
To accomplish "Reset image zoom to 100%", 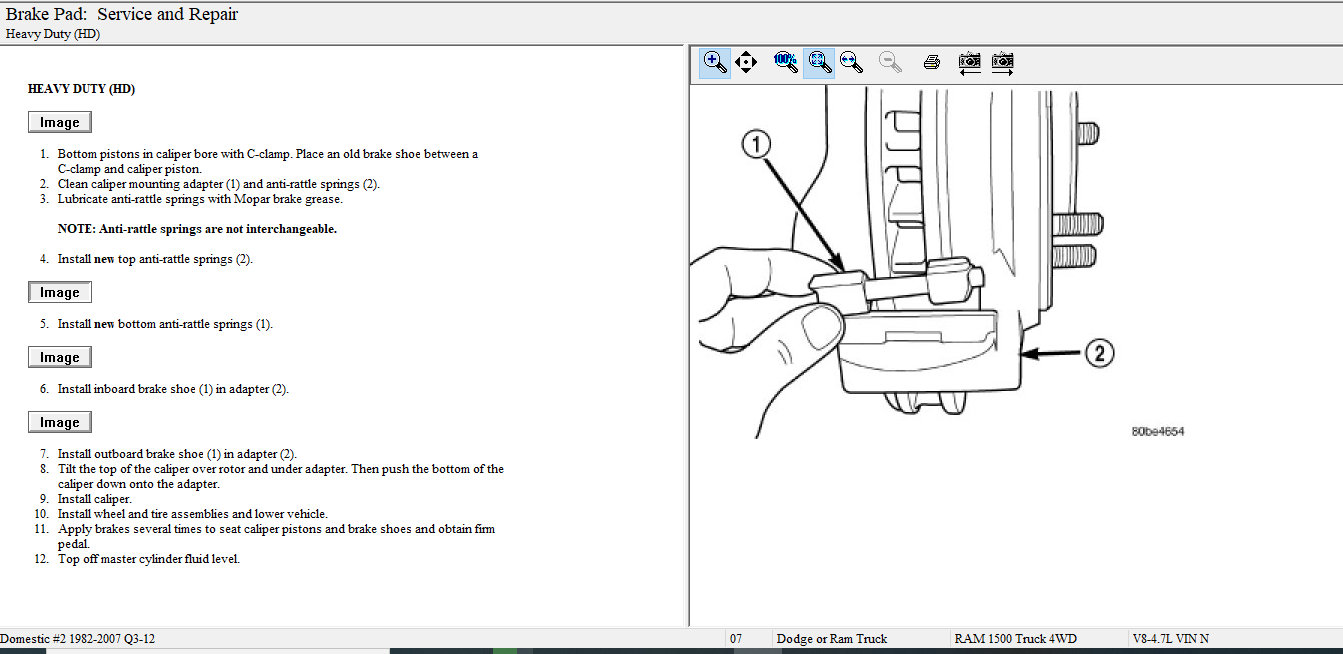I will (x=786, y=63).
